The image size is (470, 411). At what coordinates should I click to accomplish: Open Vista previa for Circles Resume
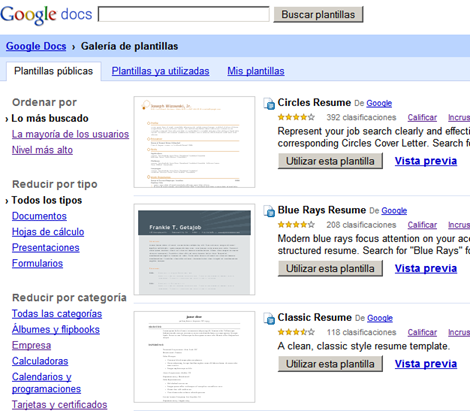426,161
